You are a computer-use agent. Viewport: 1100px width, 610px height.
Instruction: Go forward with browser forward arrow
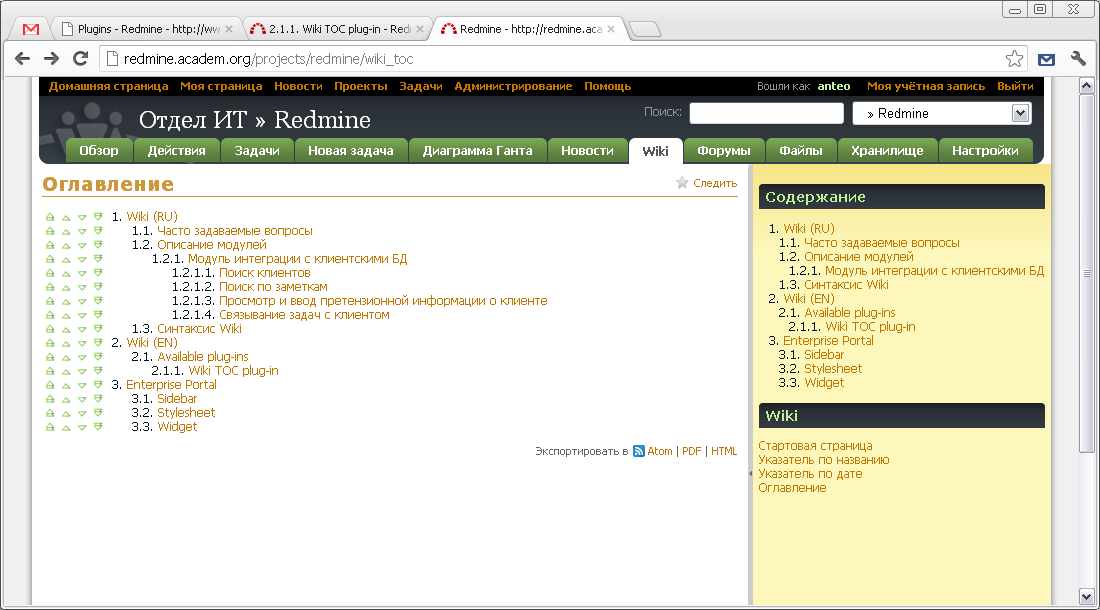(x=51, y=59)
